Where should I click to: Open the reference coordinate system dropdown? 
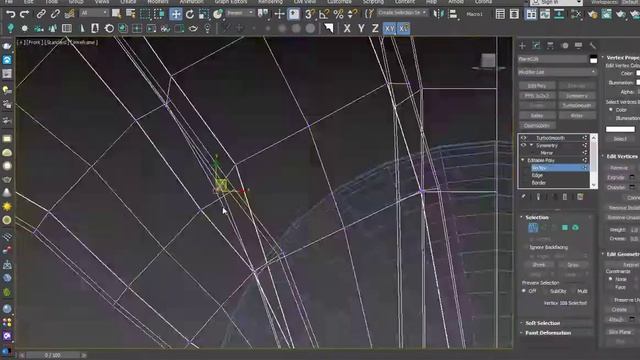pyautogui.click(x=240, y=13)
